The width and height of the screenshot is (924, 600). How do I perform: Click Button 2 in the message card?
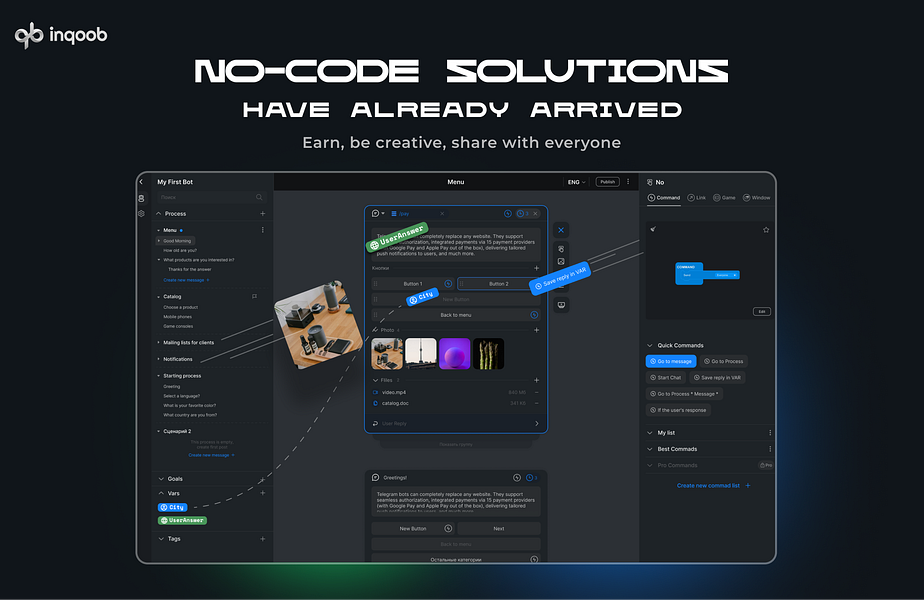click(x=499, y=283)
